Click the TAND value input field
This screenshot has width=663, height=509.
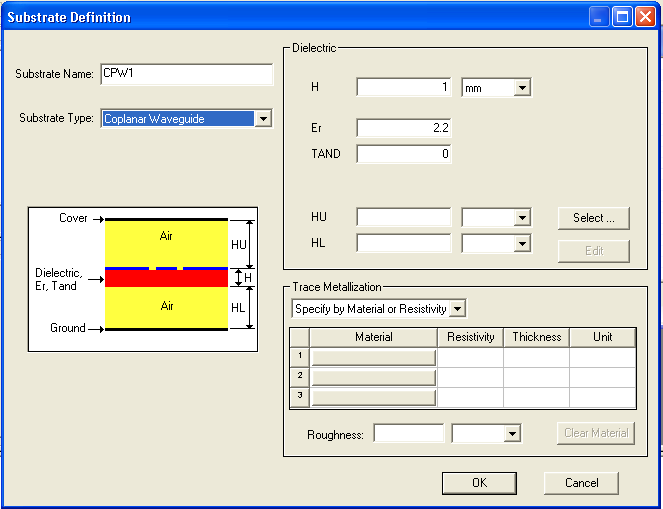coord(403,154)
